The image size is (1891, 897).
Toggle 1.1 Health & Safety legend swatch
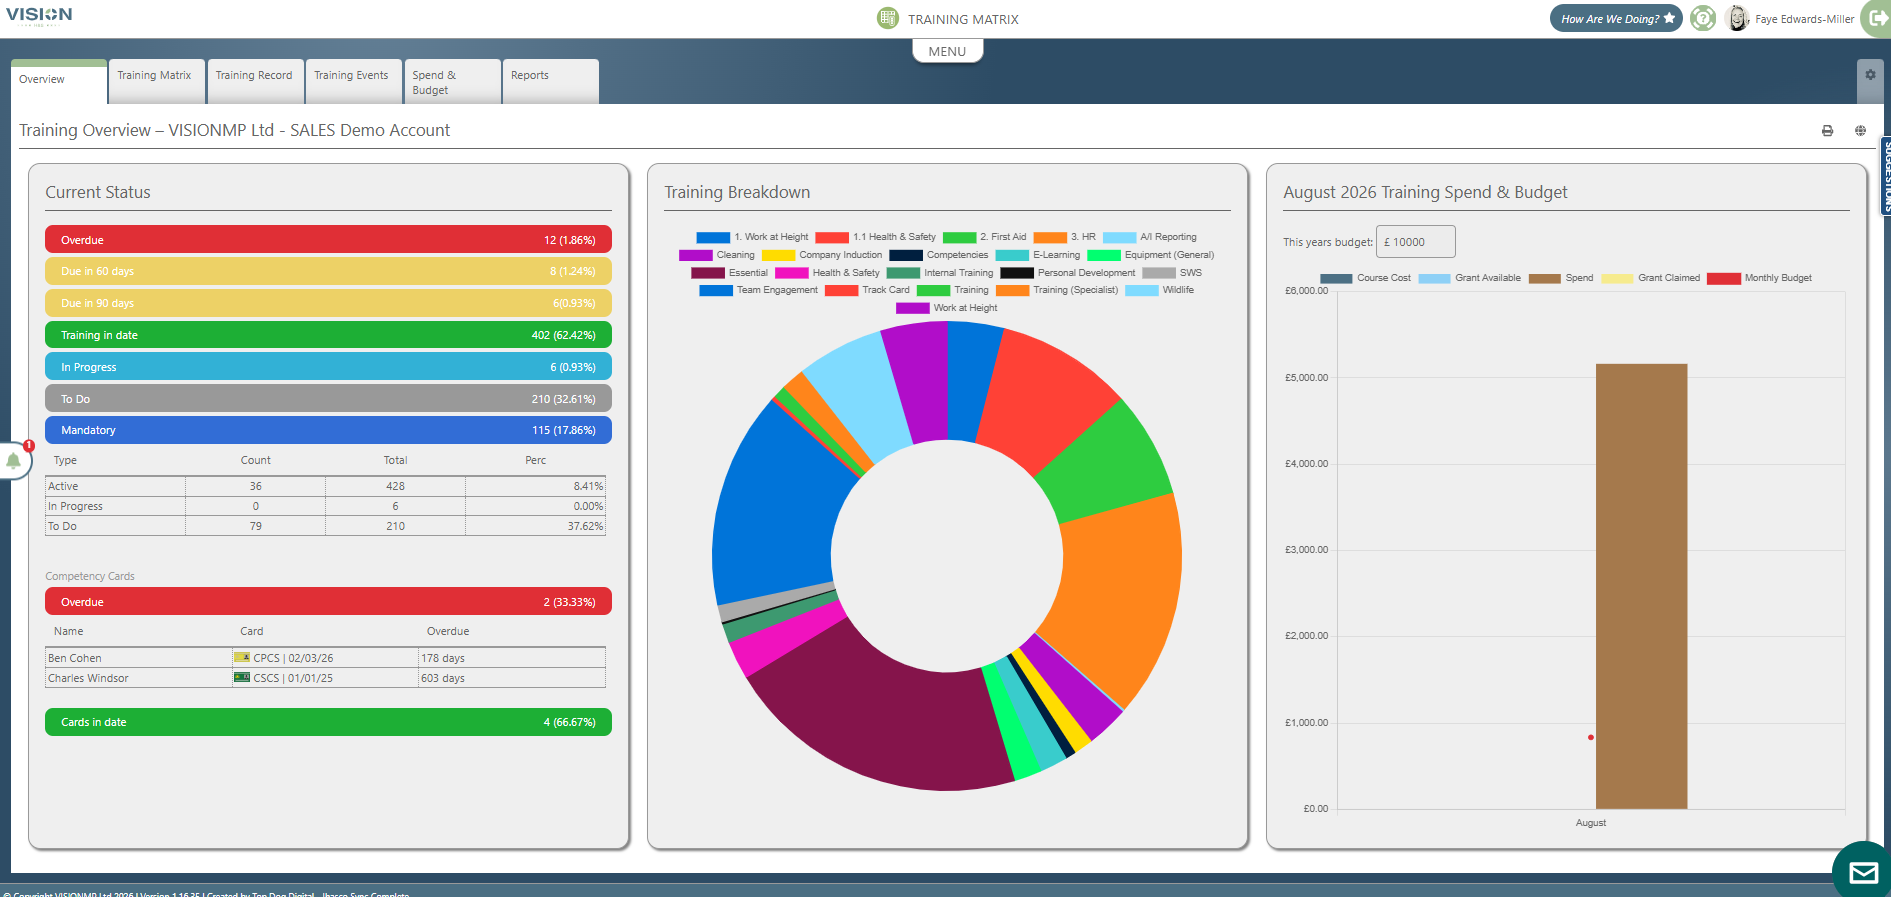coord(832,237)
